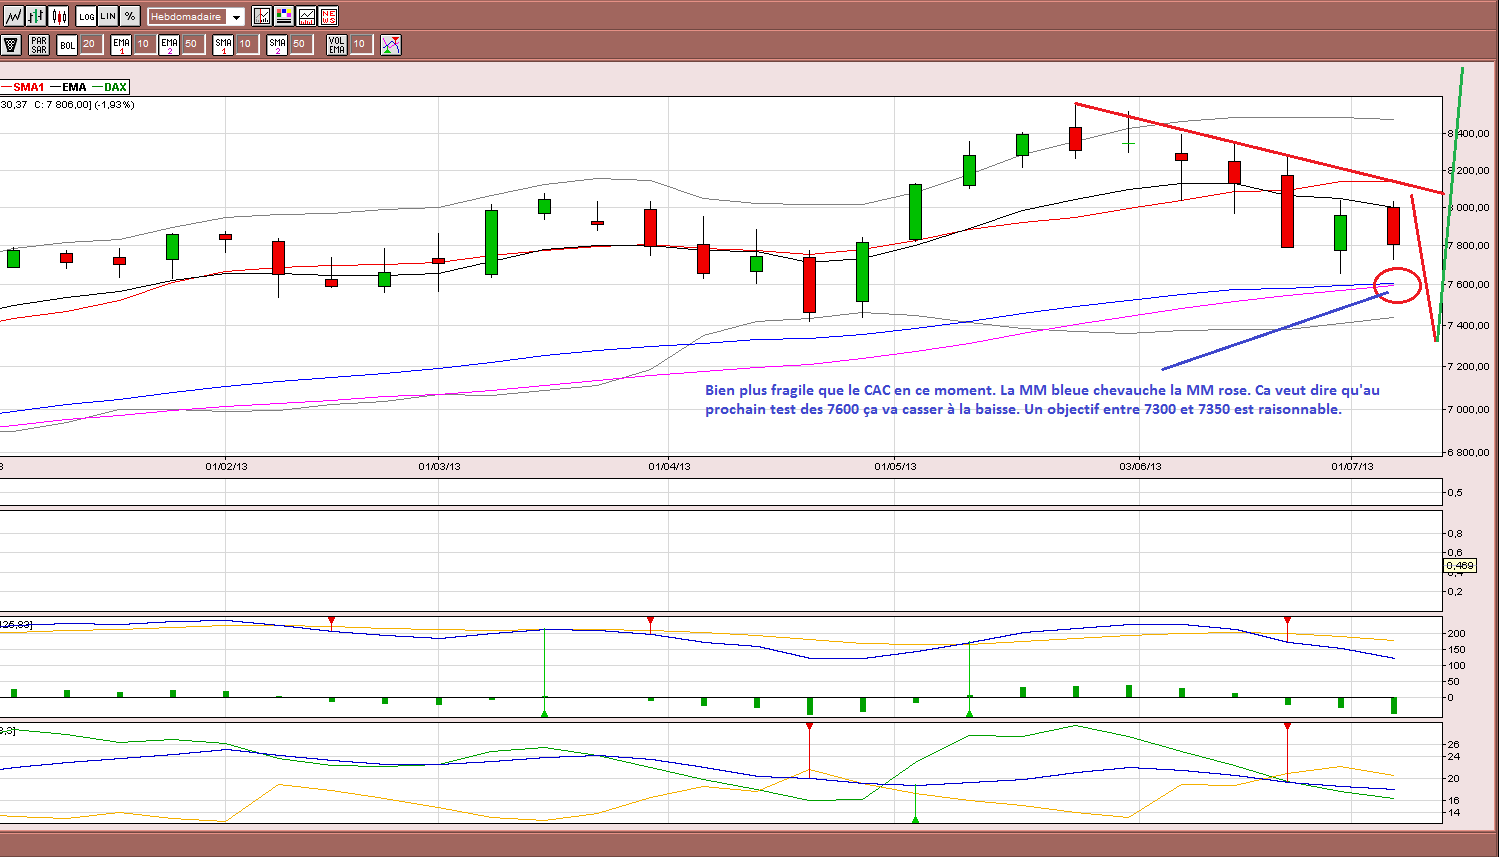Click the -1,93% change value
The width and height of the screenshot is (1499, 857).
(115, 104)
